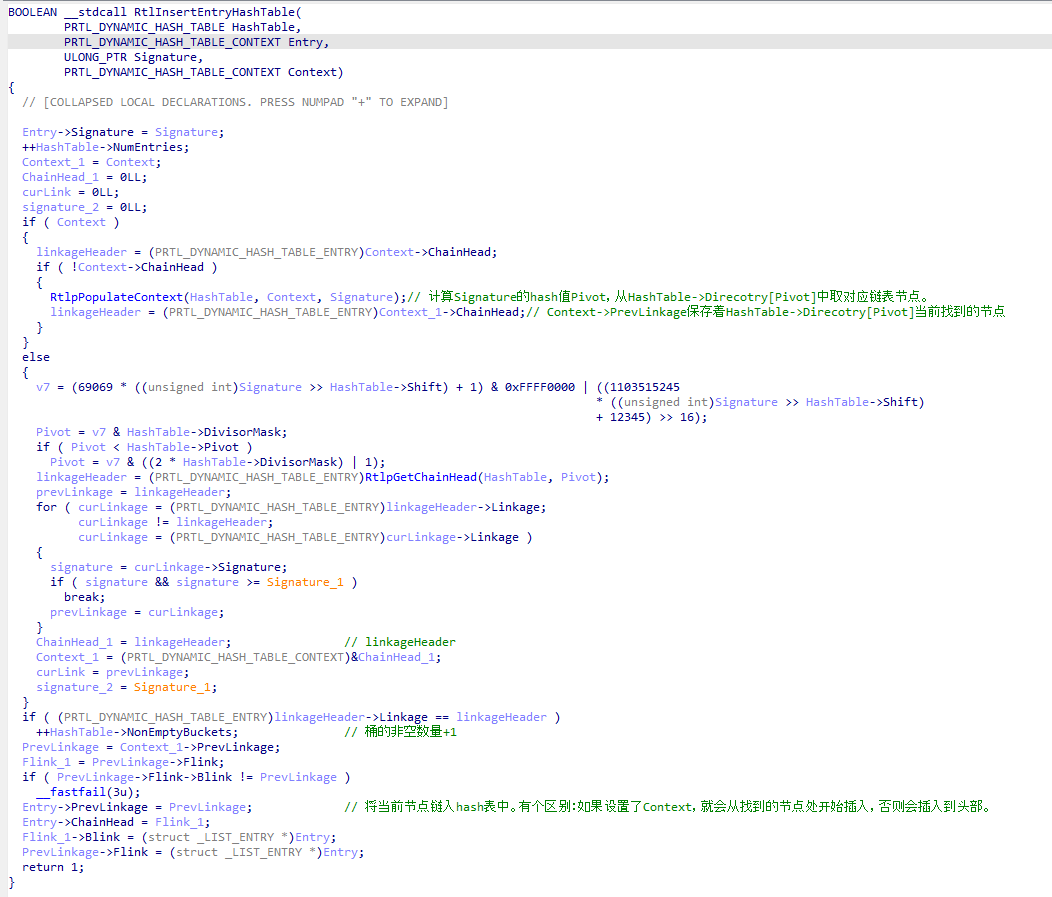
Task: Click orange 'Signature_1' in if condition
Action: pyautogui.click(x=305, y=582)
